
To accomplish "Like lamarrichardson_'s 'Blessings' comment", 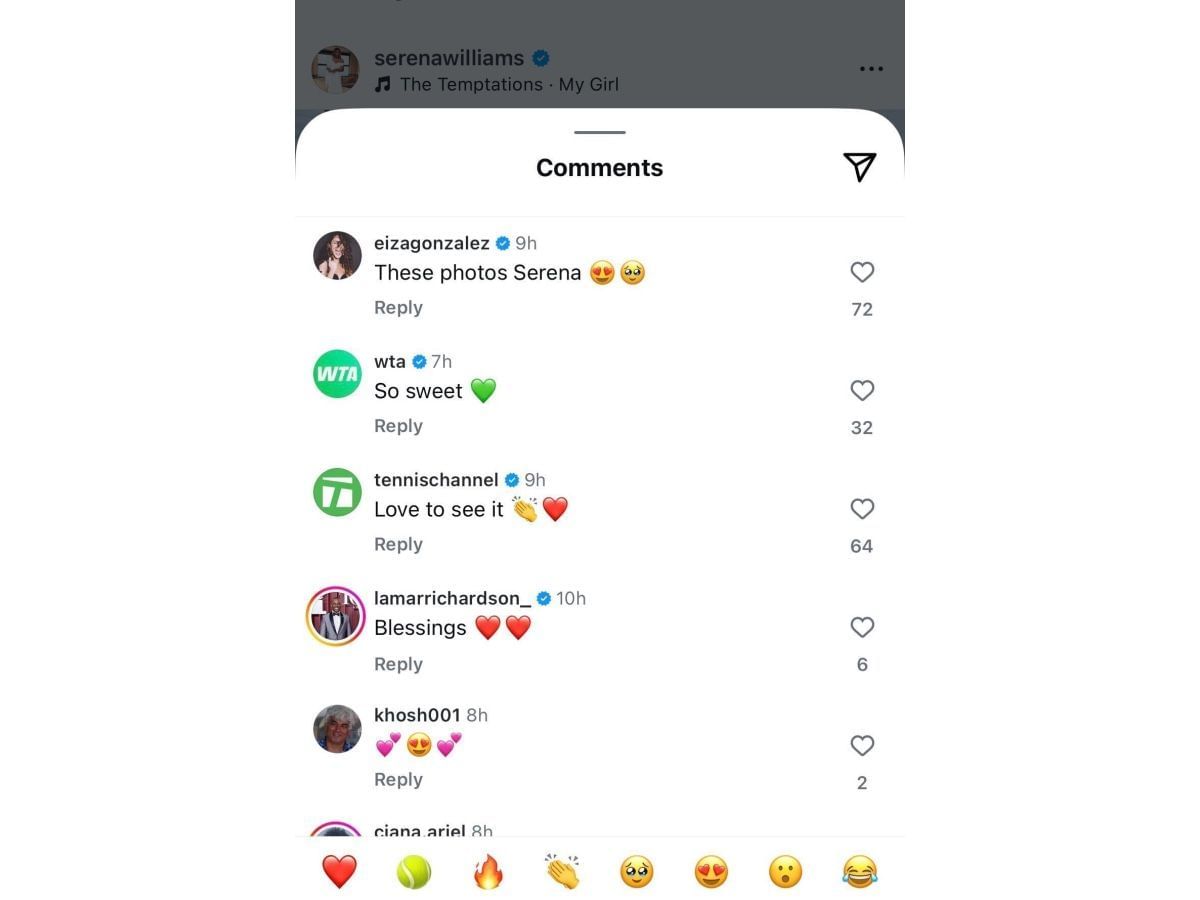I will point(862,627).
